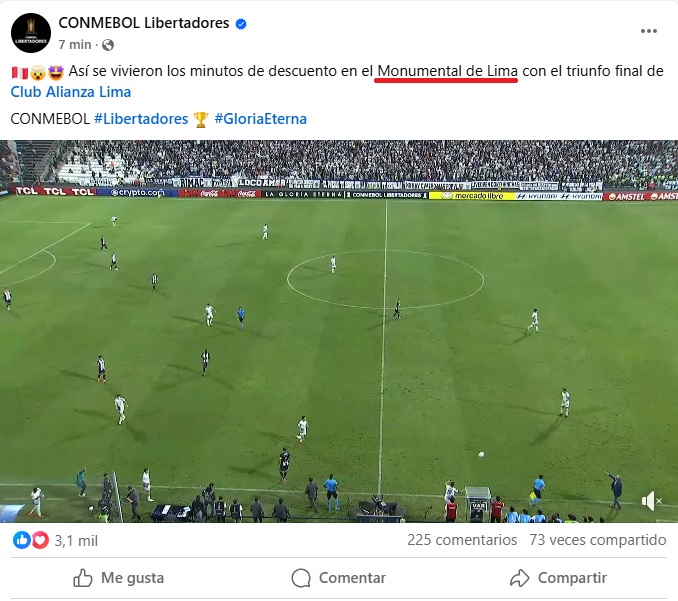Open the Club Alianza Lima link
The height and width of the screenshot is (601, 678).
point(70,92)
